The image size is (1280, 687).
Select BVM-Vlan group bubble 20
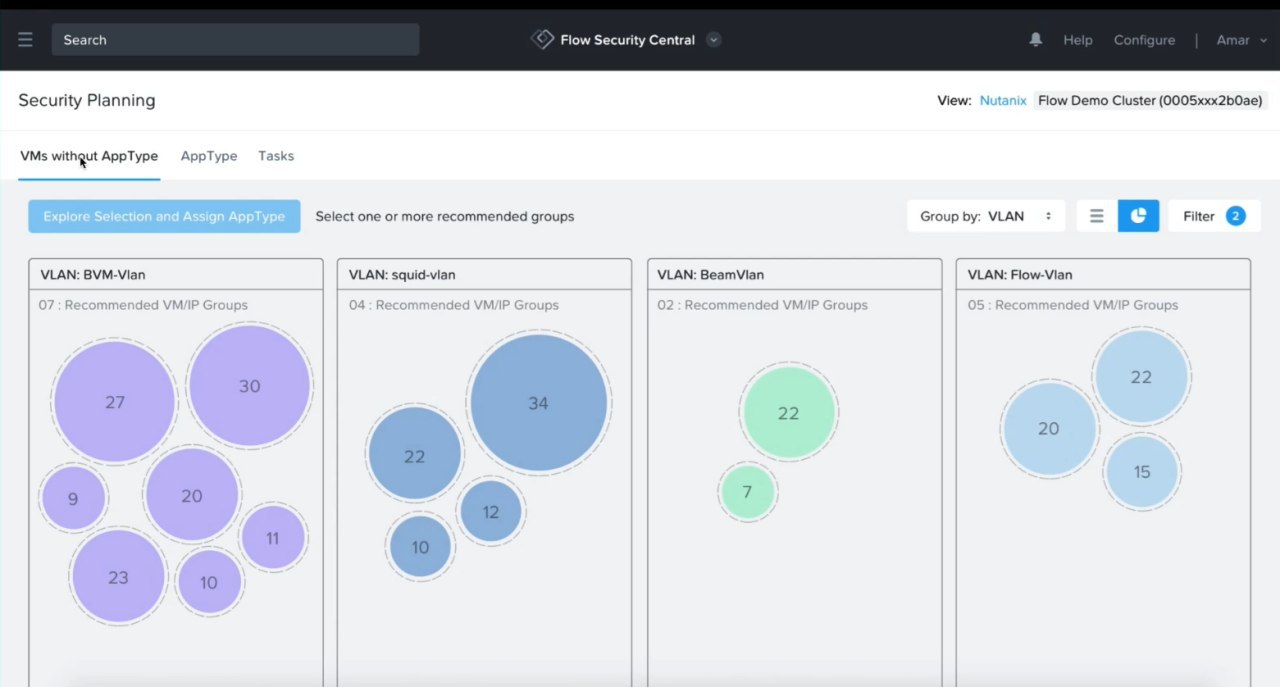pos(191,495)
